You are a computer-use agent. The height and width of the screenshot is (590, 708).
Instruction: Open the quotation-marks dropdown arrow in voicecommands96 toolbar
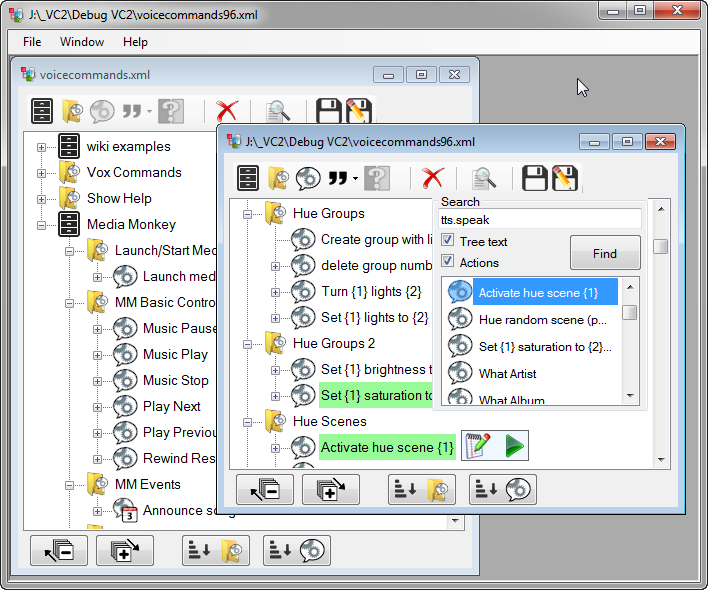[x=355, y=178]
